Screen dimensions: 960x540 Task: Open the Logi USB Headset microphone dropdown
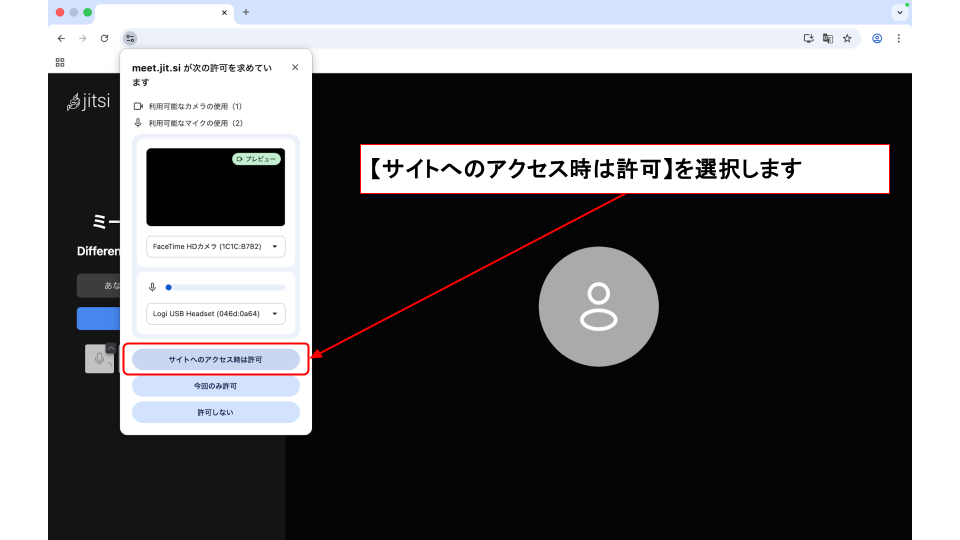(215, 313)
